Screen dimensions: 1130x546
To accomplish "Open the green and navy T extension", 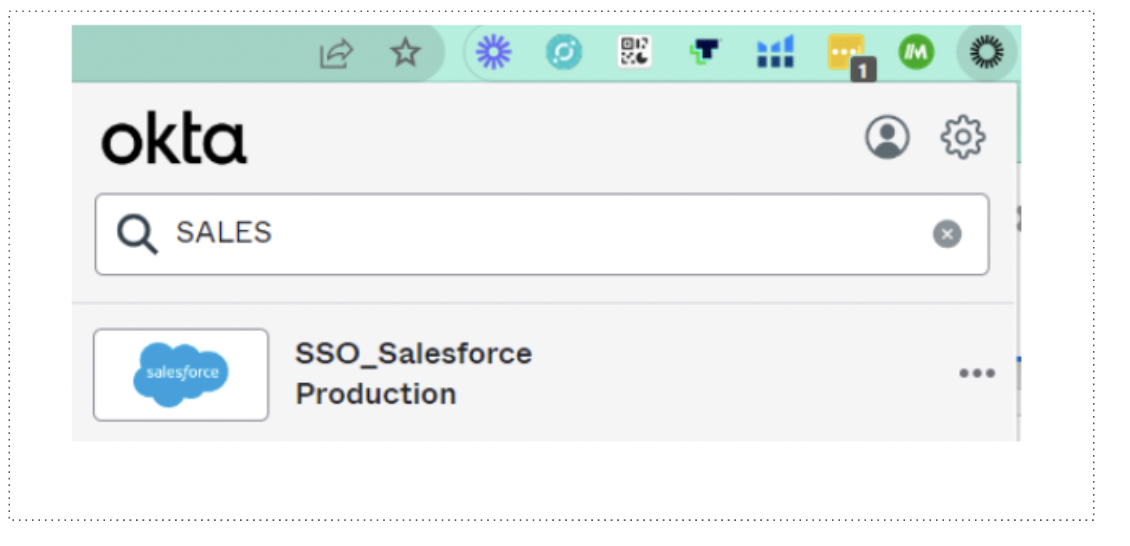I will 705,52.
